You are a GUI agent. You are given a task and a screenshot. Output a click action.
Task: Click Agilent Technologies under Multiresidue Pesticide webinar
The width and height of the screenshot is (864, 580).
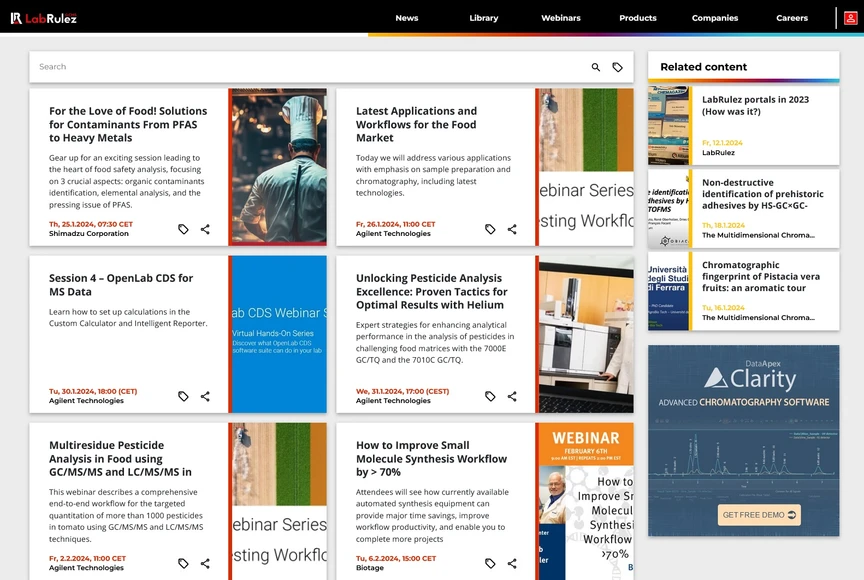87,568
